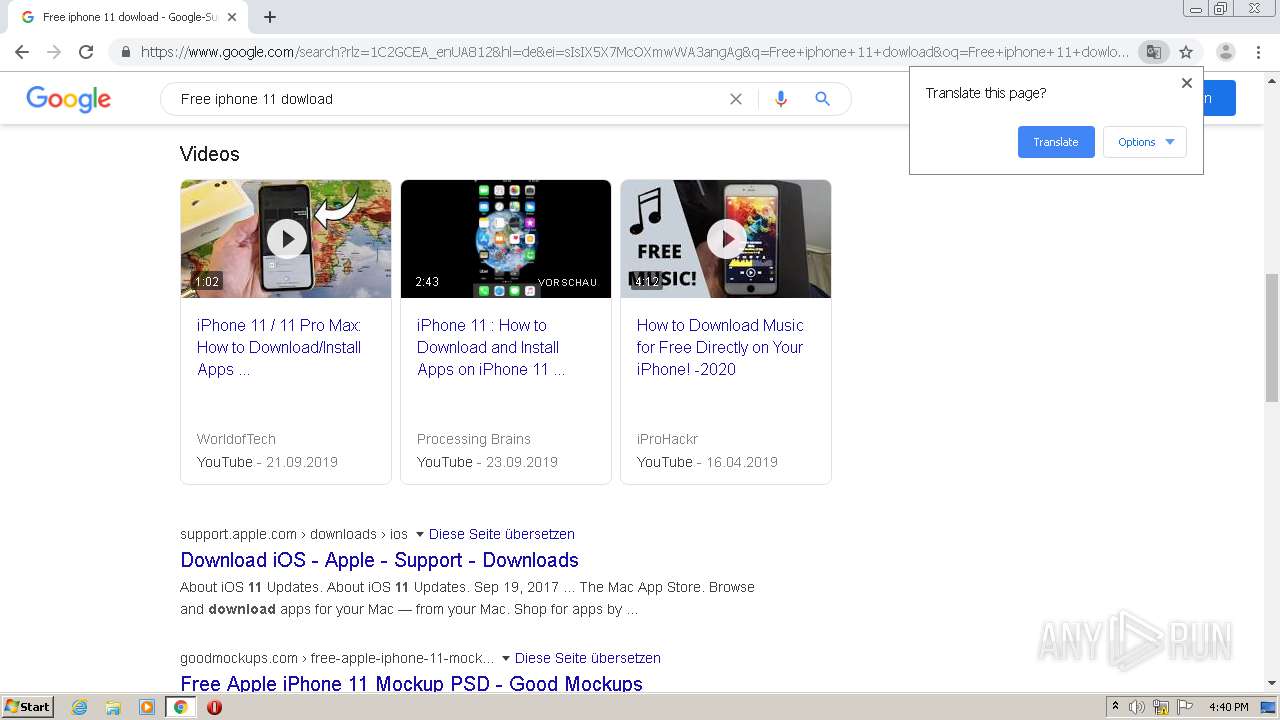The height and width of the screenshot is (720, 1280).
Task: Open the network tray icon
Action: coord(1161,707)
